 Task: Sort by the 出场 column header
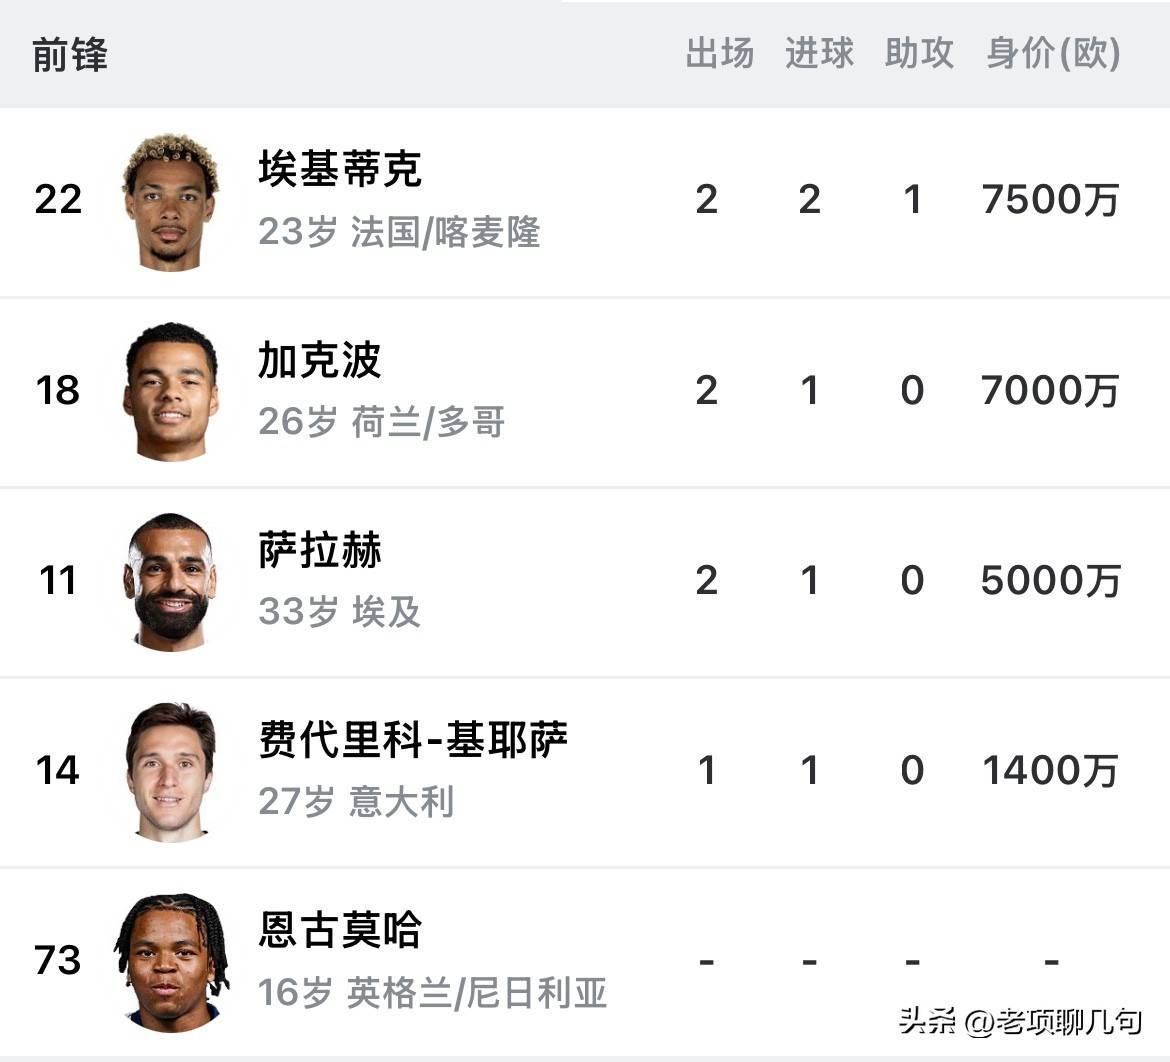coord(720,54)
